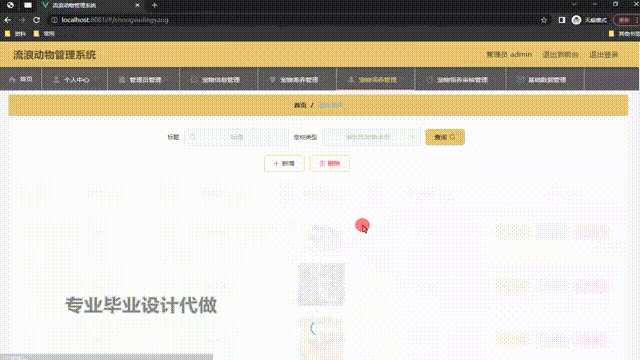Click the red 删除 delete button
Image resolution: width=640 pixels, height=360 pixels.
(330, 163)
